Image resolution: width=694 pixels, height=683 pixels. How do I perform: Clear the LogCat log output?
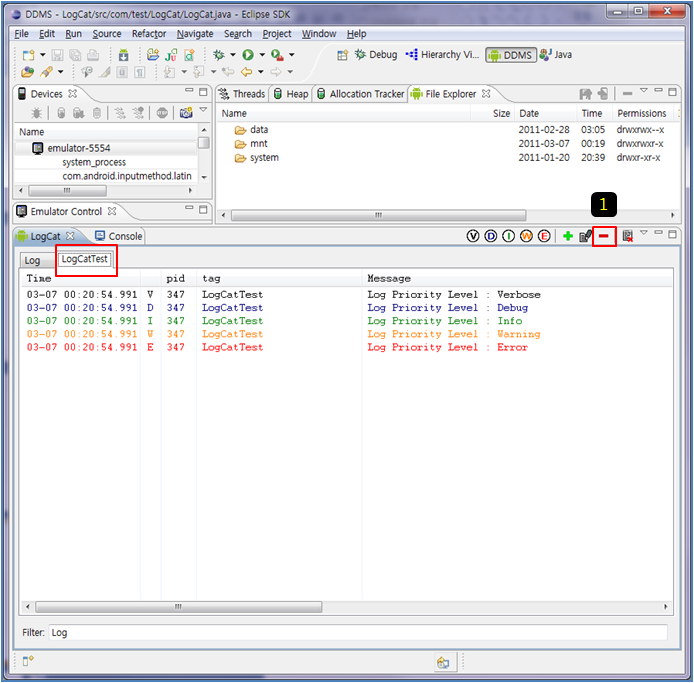(627, 236)
